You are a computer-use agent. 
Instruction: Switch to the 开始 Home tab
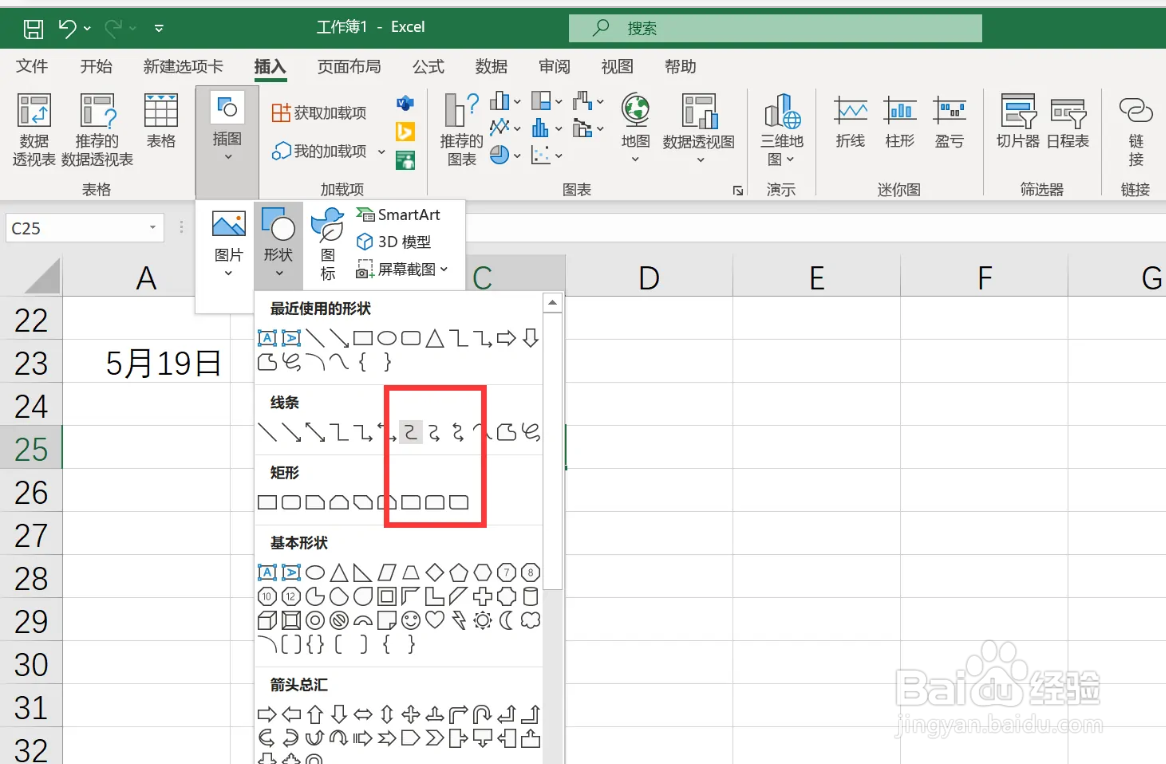[x=96, y=66]
